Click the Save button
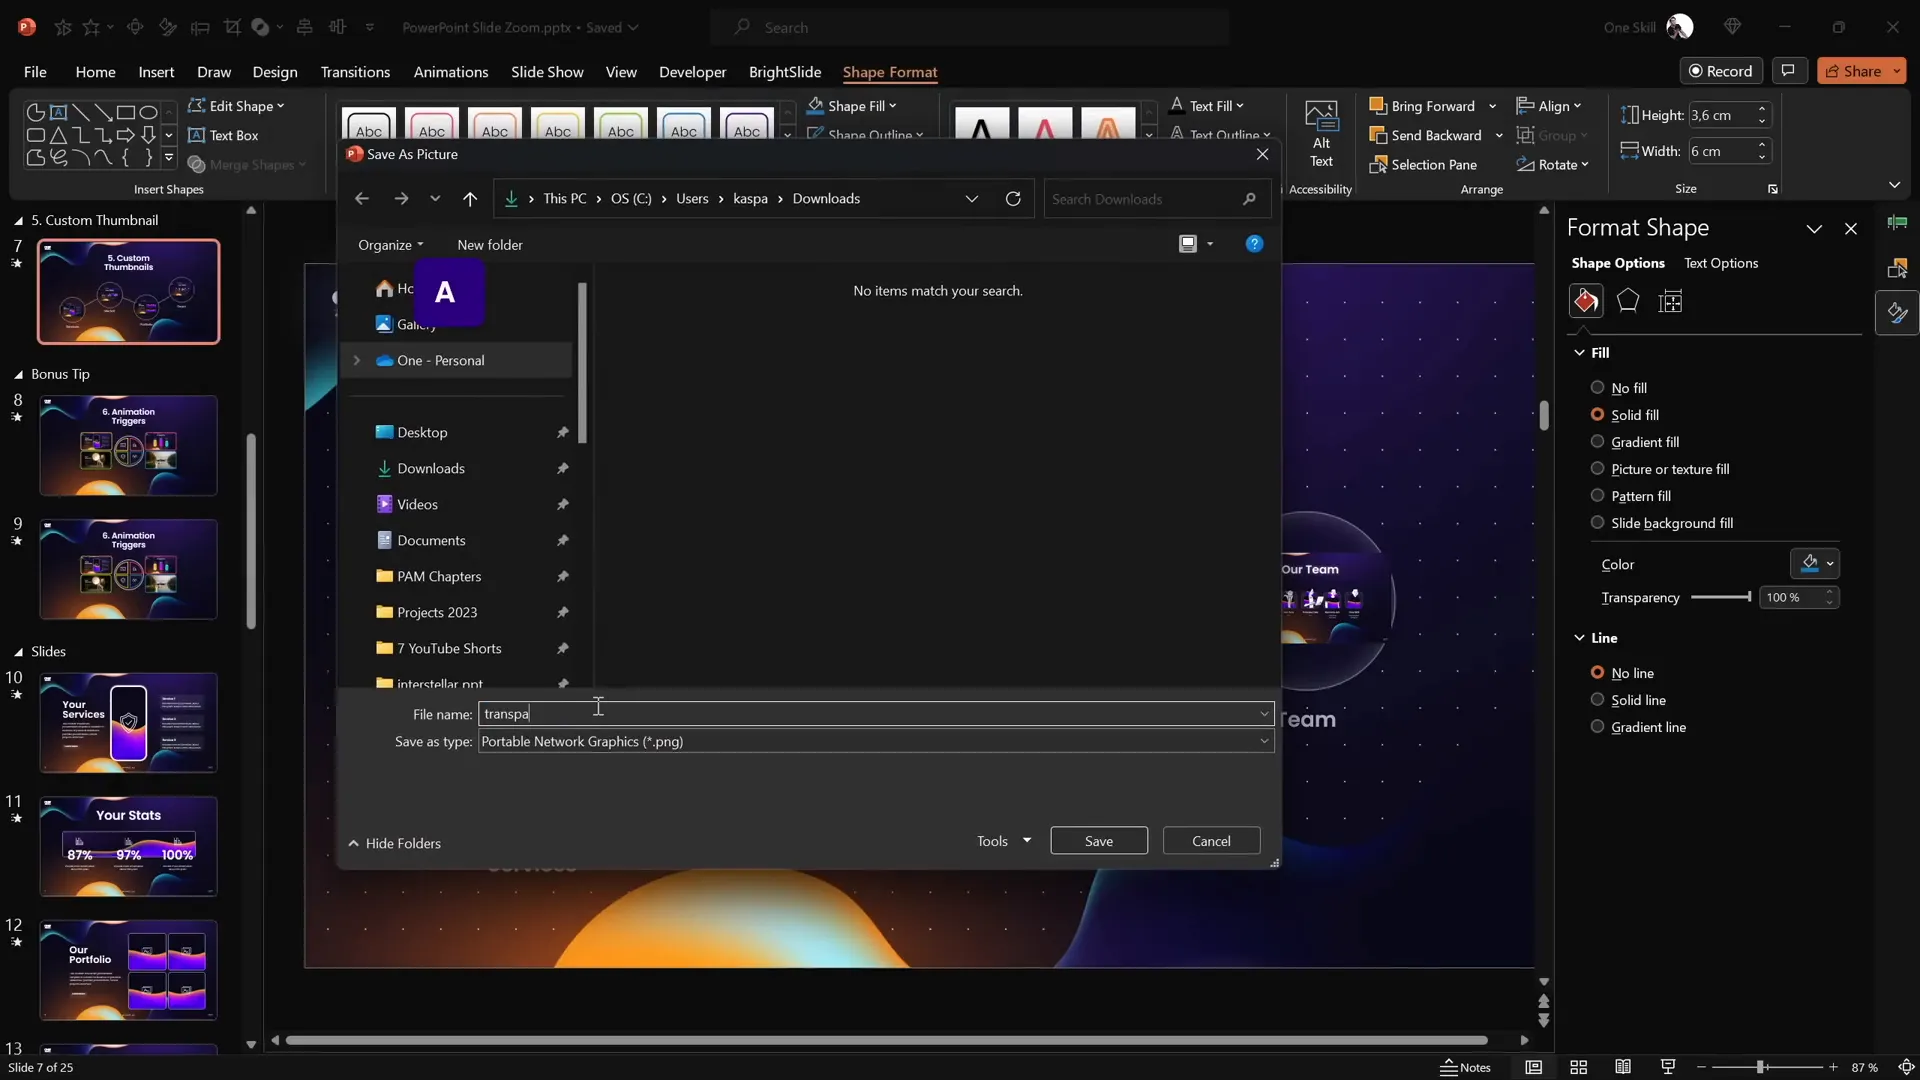The width and height of the screenshot is (1920, 1080). click(x=1099, y=841)
